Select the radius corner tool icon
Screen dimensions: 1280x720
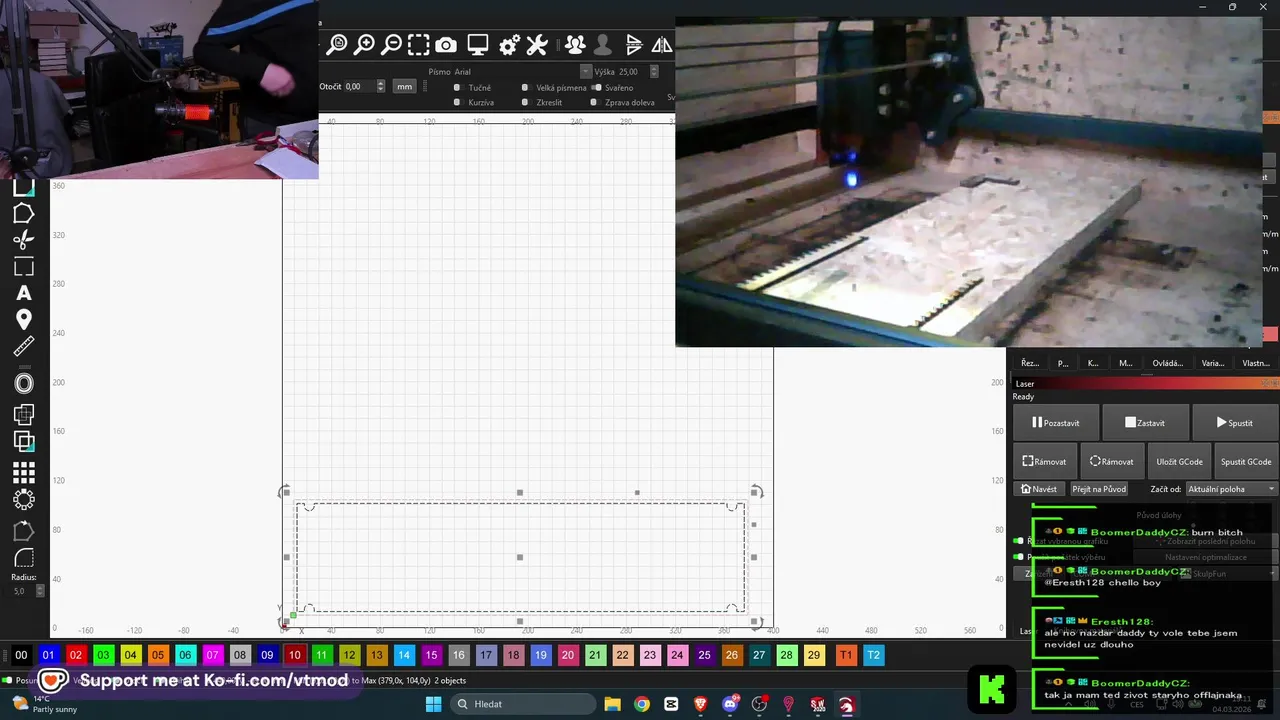pyautogui.click(x=24, y=558)
